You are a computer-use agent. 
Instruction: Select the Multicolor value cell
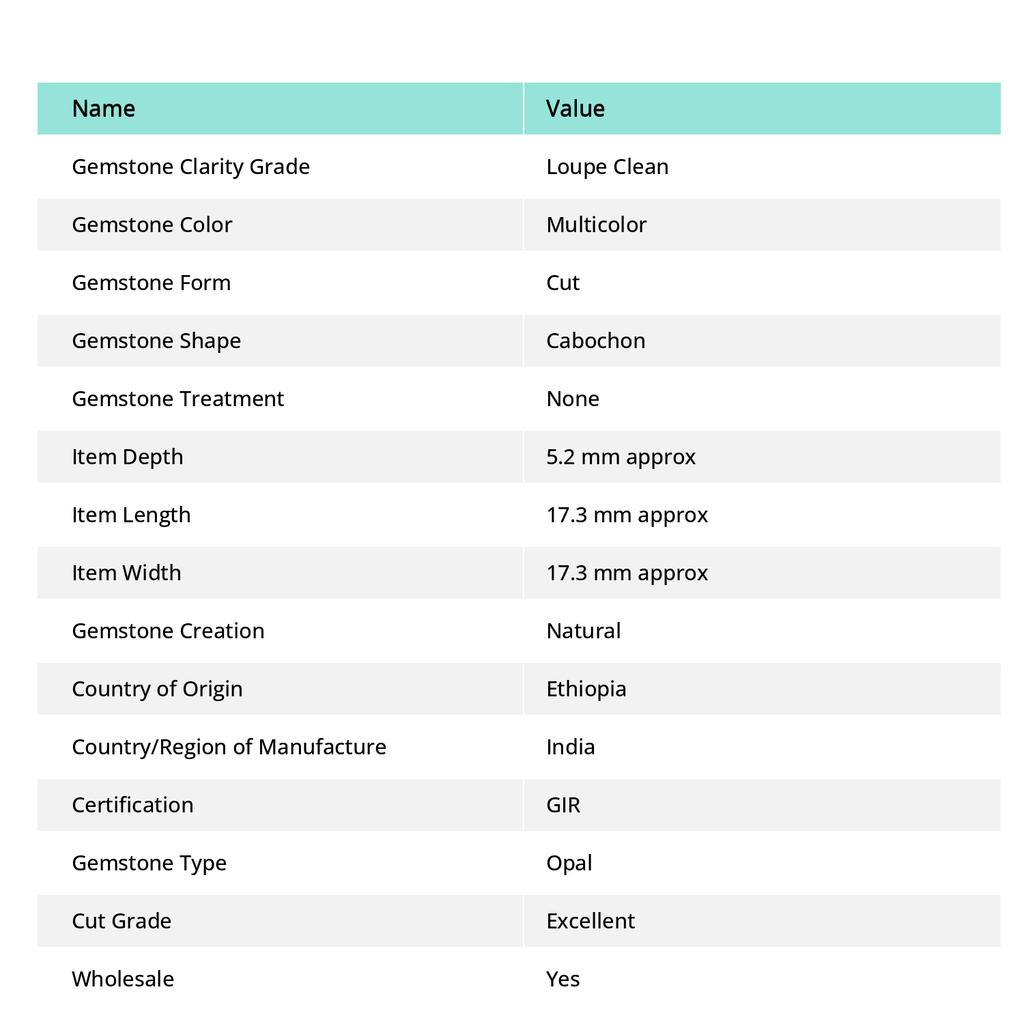pos(761,225)
